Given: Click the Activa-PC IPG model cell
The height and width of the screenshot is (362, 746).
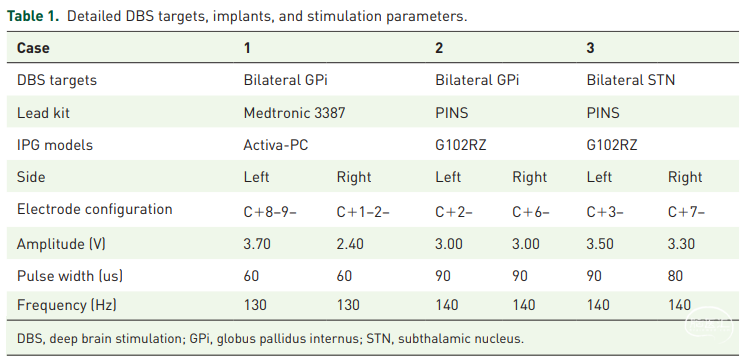Looking at the screenshot, I should [x=276, y=145].
